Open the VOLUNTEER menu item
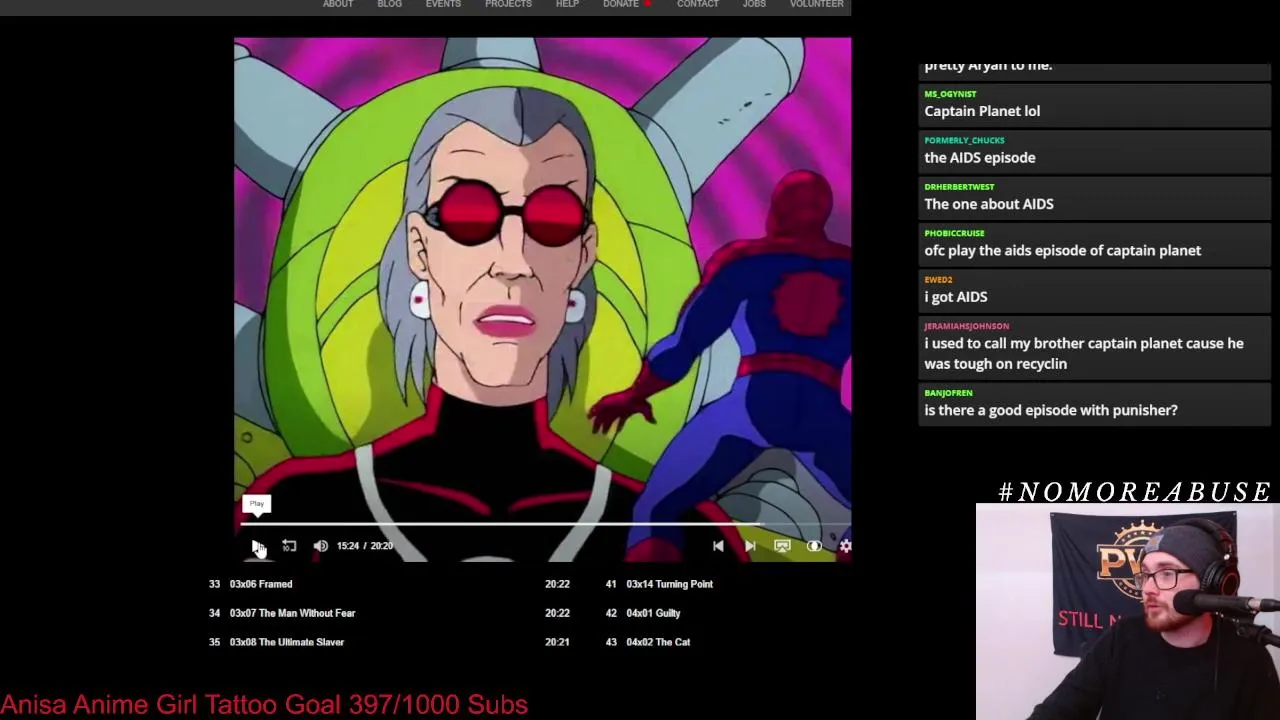The image size is (1280, 720). [817, 4]
